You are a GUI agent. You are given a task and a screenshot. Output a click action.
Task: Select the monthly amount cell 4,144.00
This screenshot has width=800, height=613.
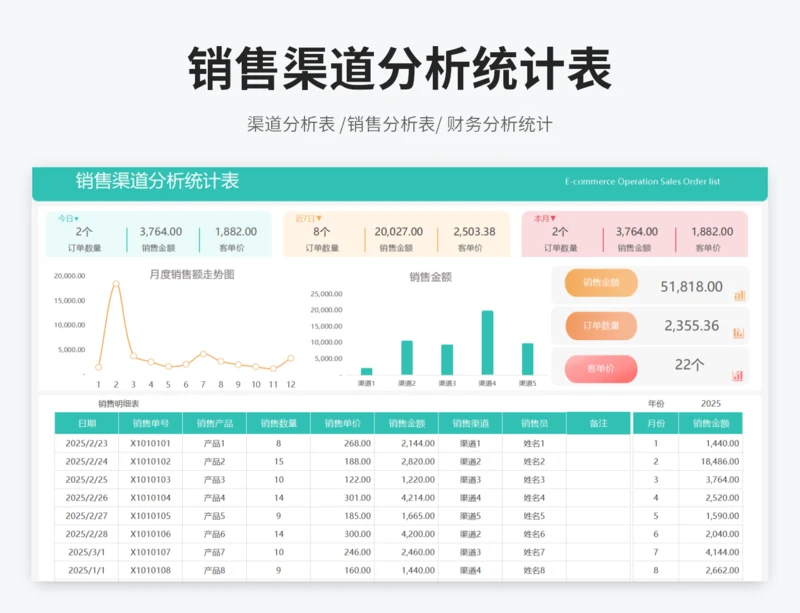pyautogui.click(x=711, y=552)
